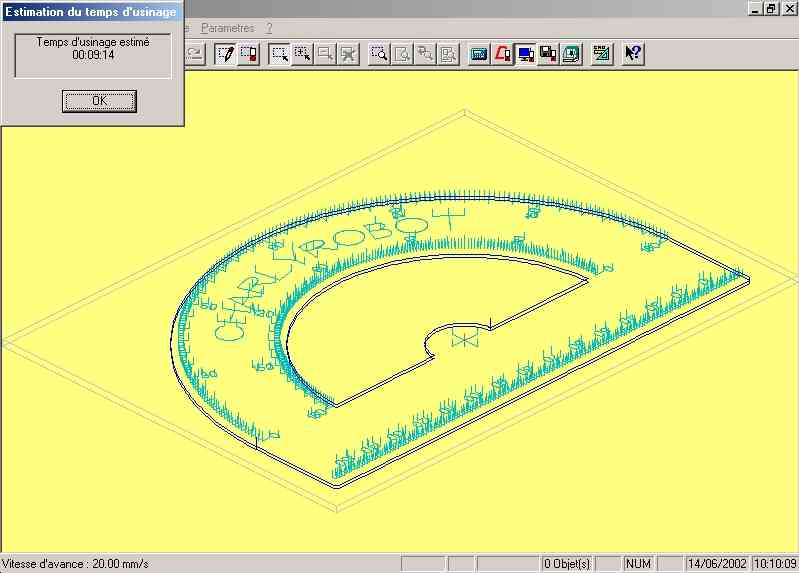This screenshot has height=573, width=799.
Task: Click the blue computer monitor simulation icon
Action: point(525,54)
